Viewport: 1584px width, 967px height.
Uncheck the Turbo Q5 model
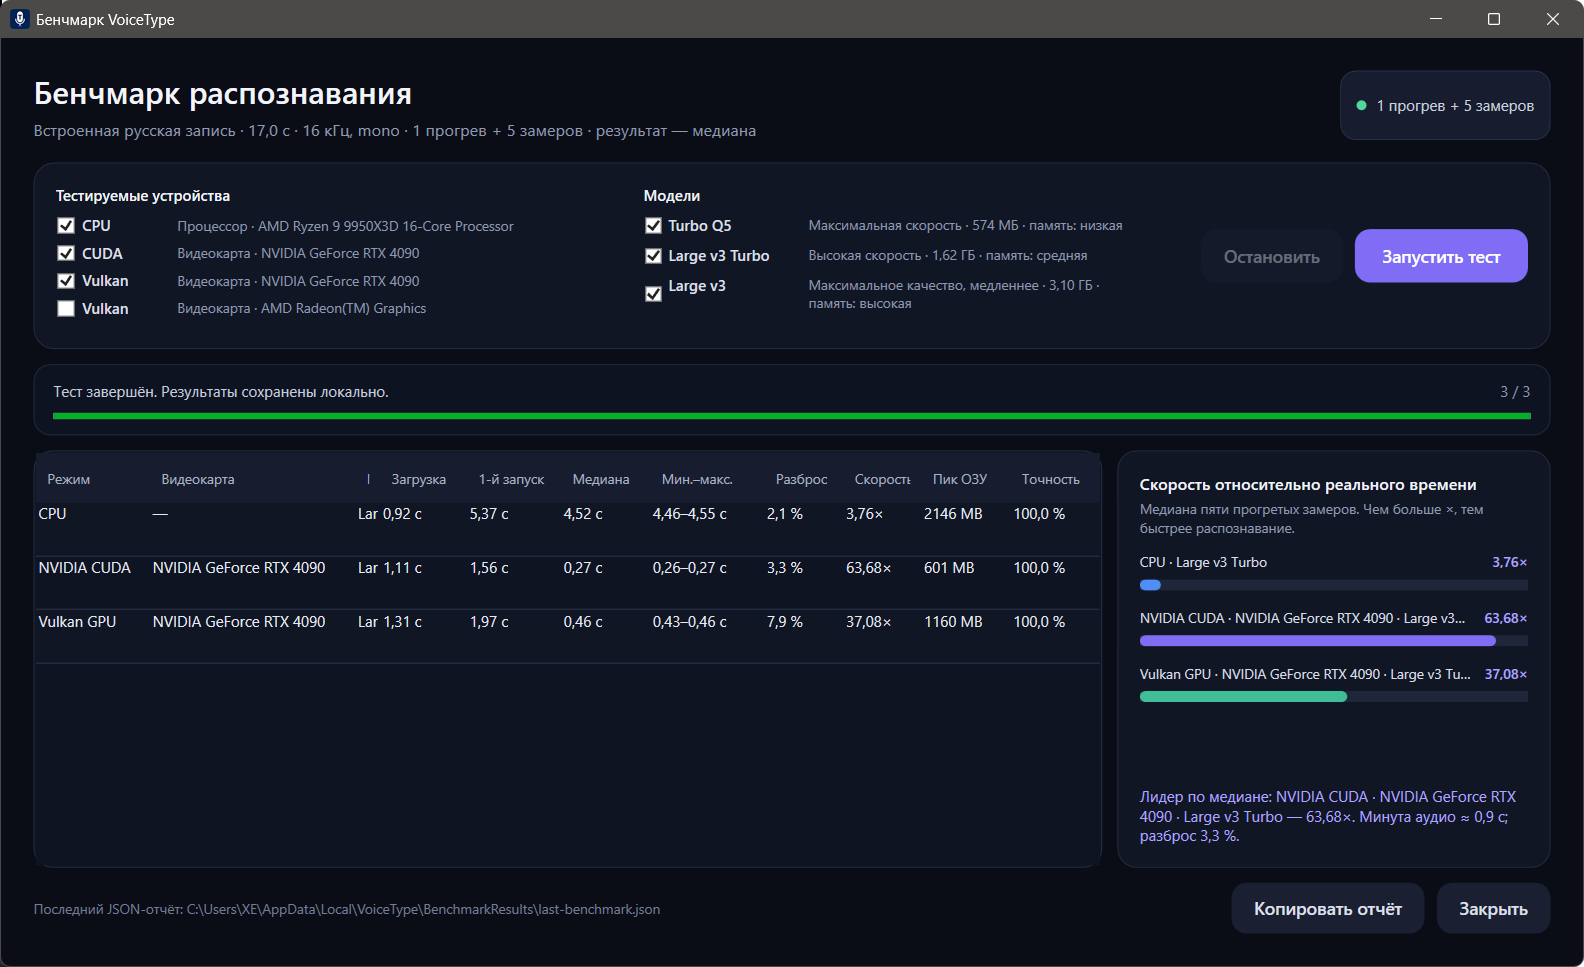tap(653, 226)
